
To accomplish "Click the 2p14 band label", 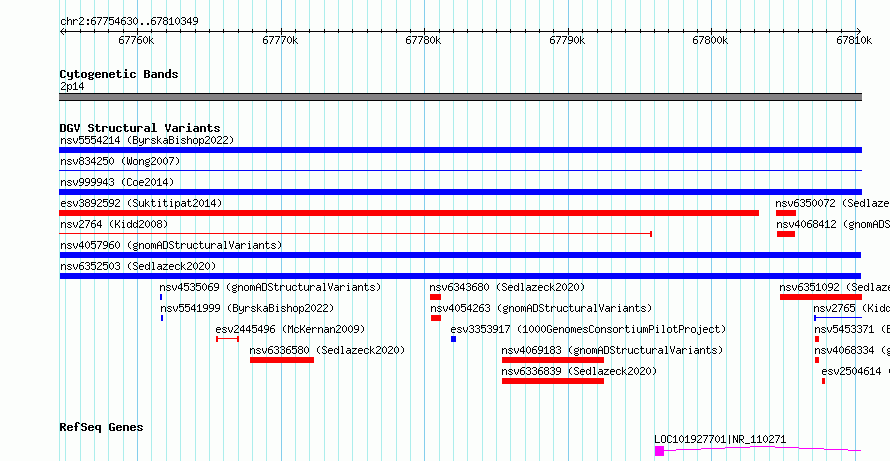I will click(72, 87).
